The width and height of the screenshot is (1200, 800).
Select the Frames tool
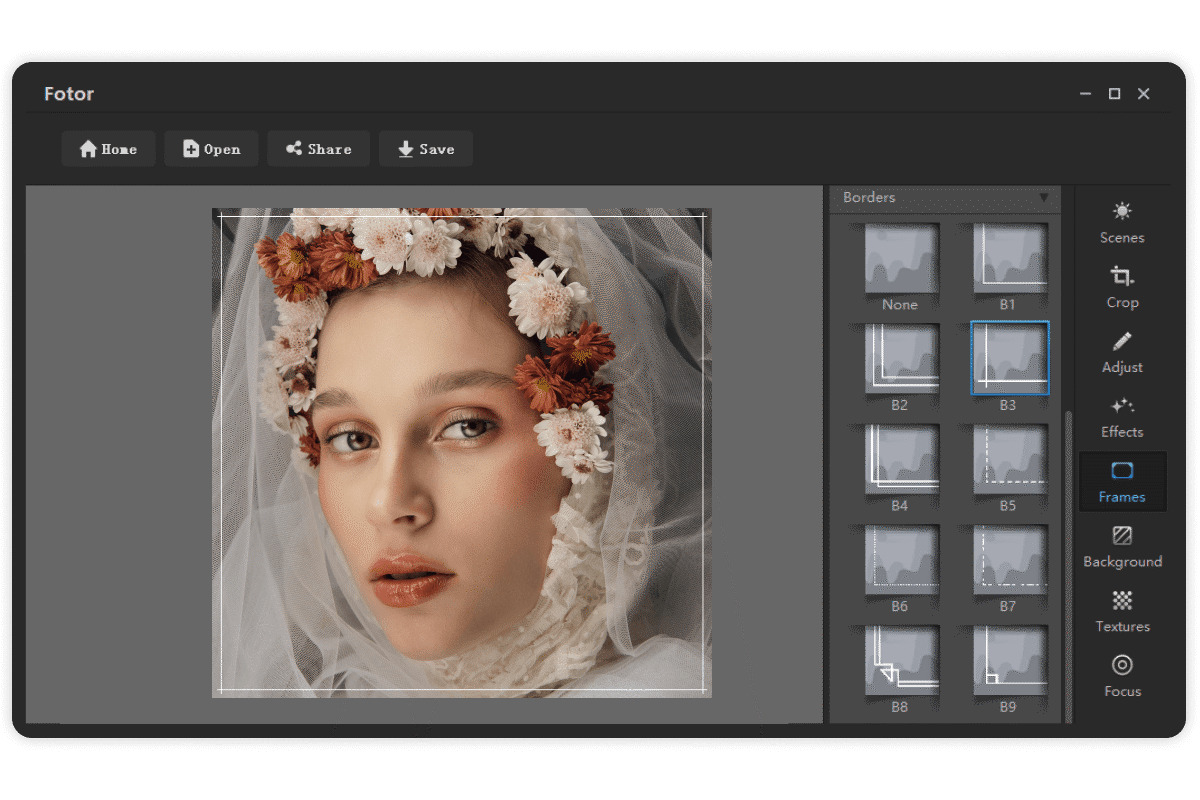point(1122,482)
